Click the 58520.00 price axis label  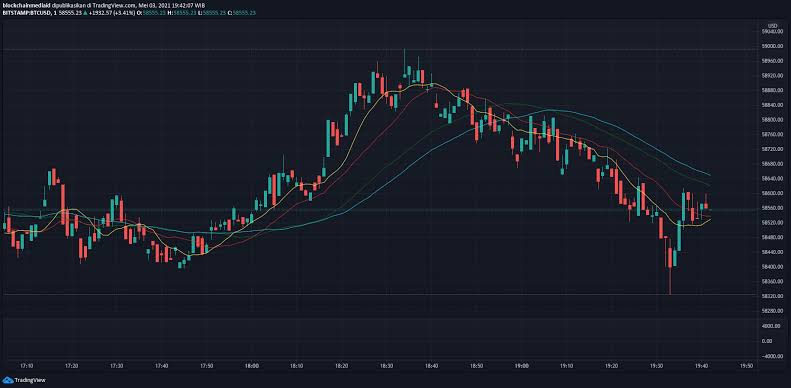[x=771, y=223]
